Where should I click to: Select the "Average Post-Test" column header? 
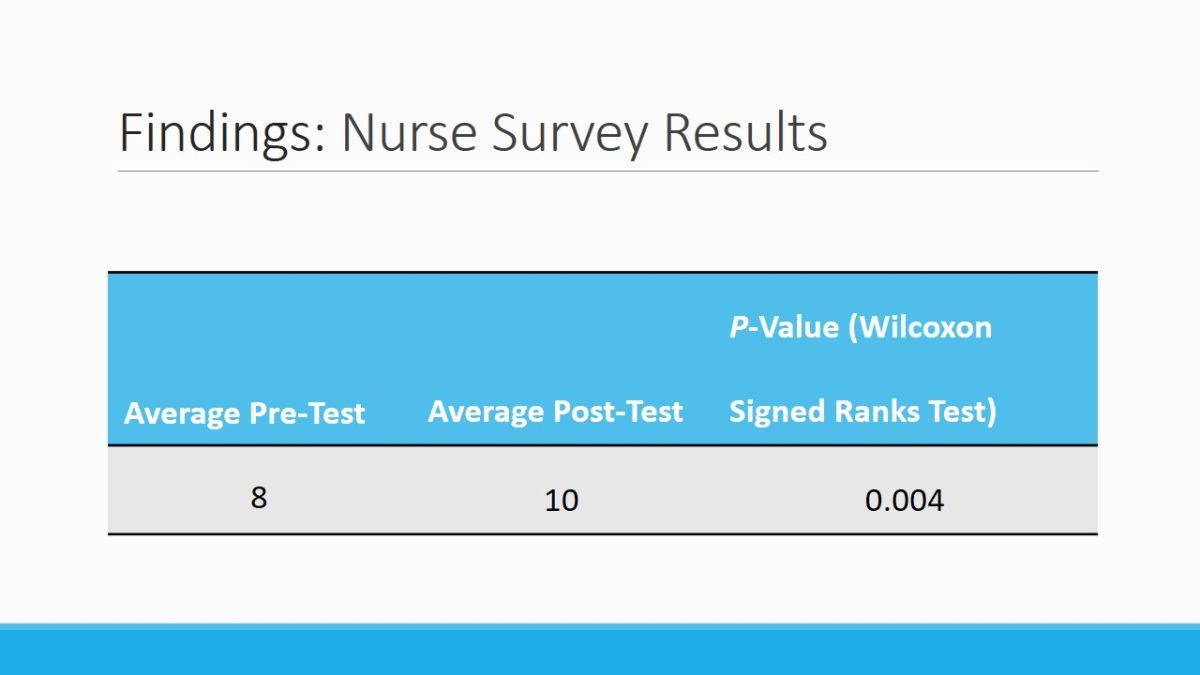(555, 411)
